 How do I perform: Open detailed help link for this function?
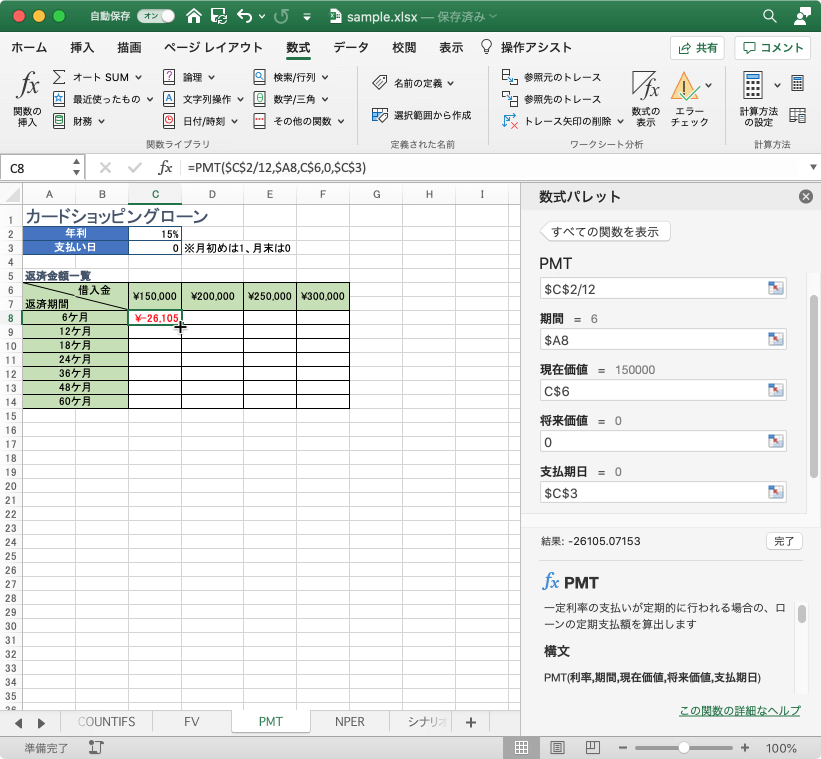tap(739, 710)
